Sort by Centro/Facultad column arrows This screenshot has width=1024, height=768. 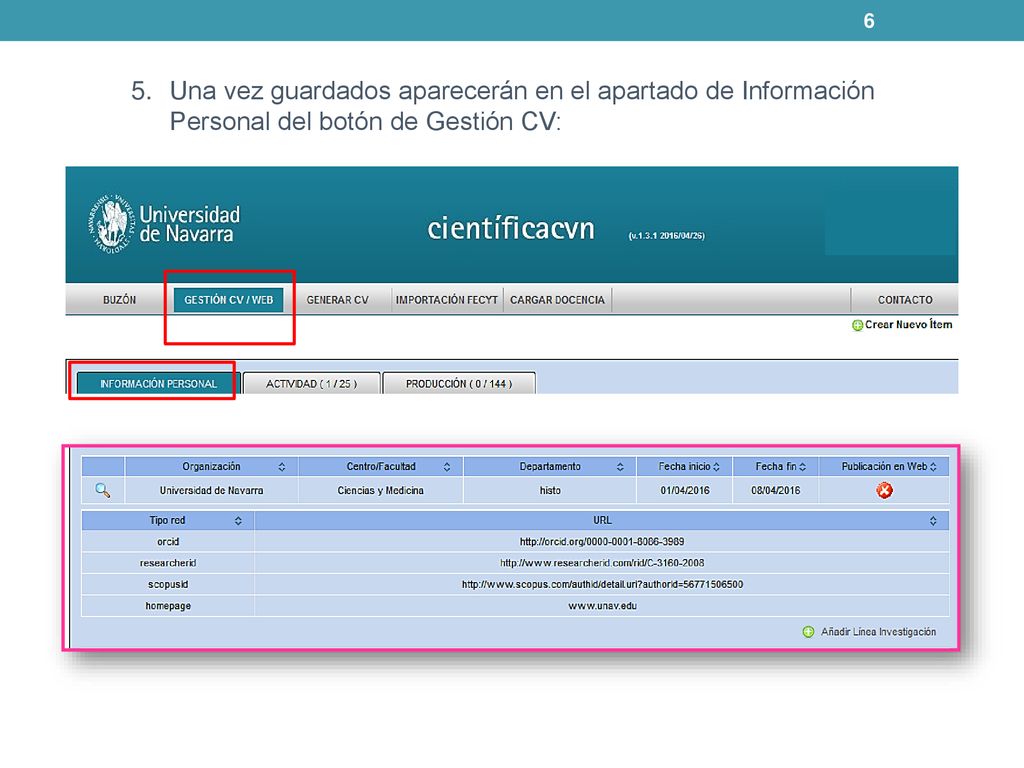[447, 466]
